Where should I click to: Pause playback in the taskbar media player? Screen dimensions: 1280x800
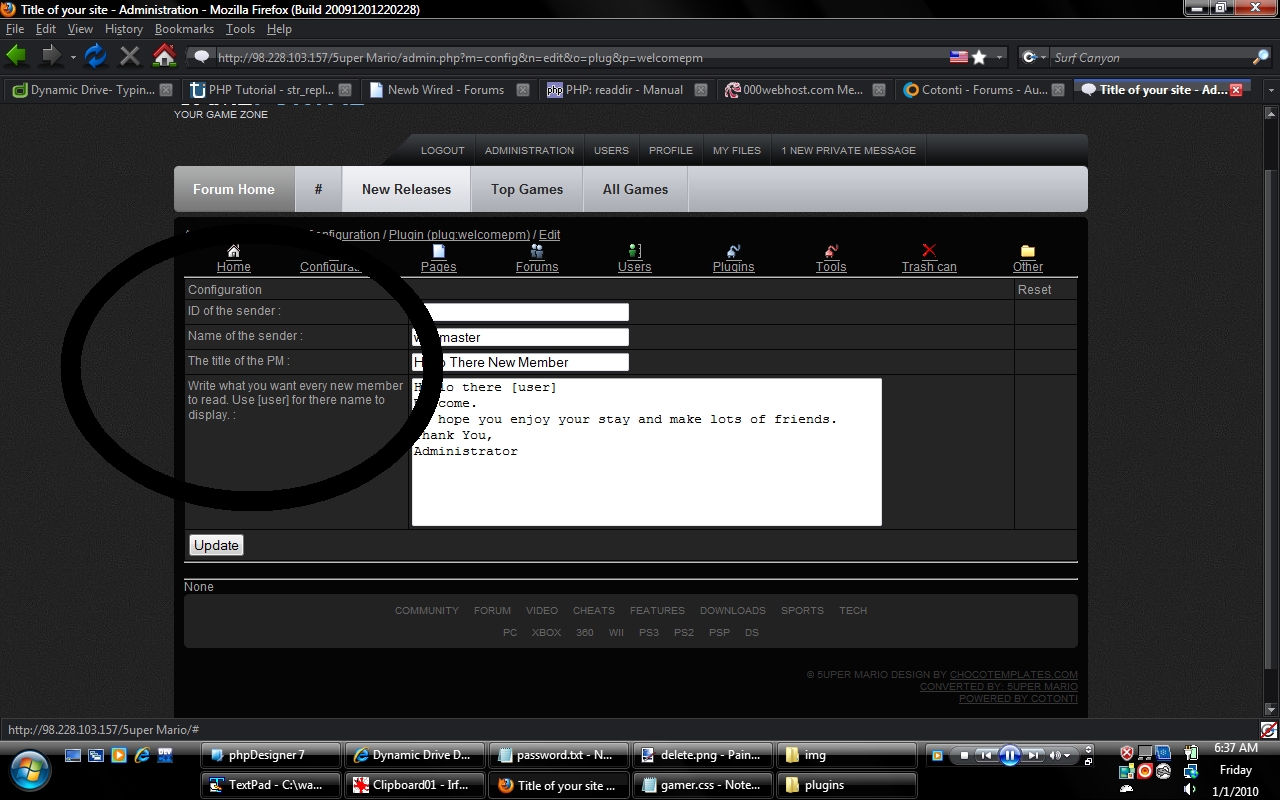(x=1009, y=755)
